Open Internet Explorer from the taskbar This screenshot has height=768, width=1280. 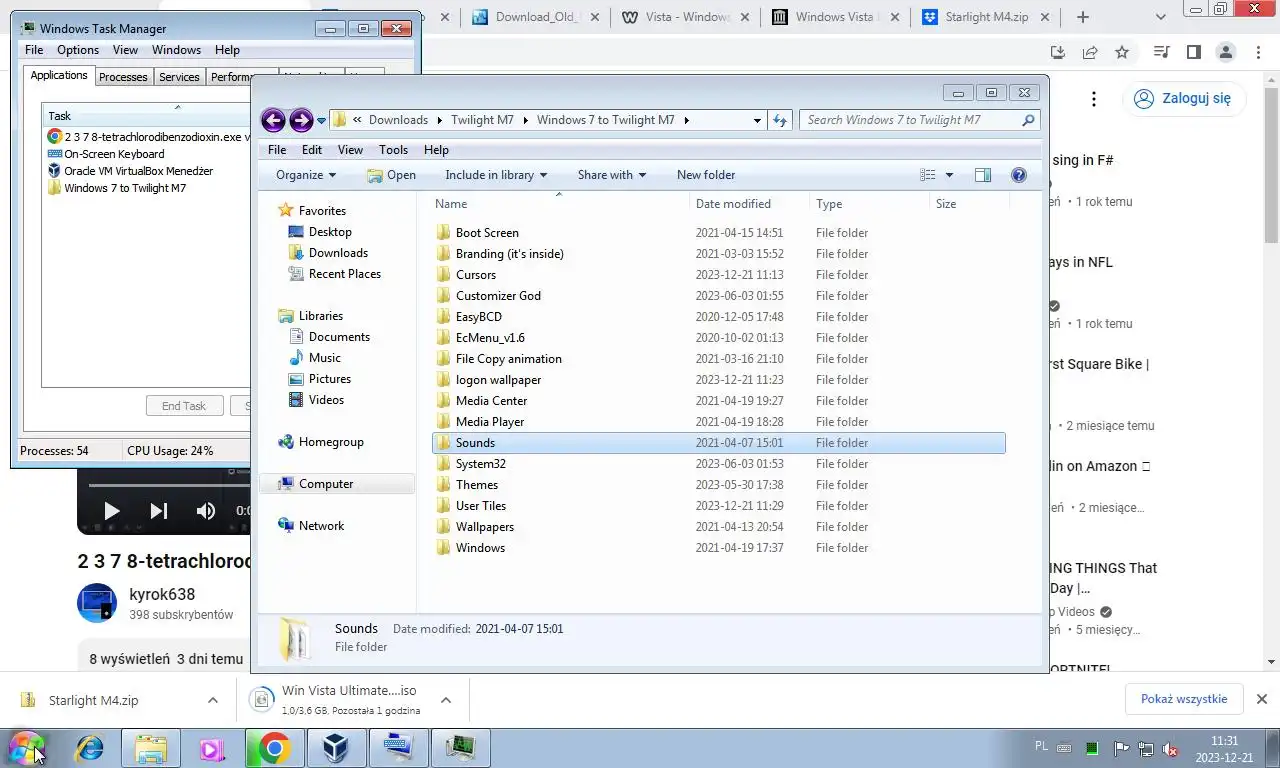tap(90, 747)
